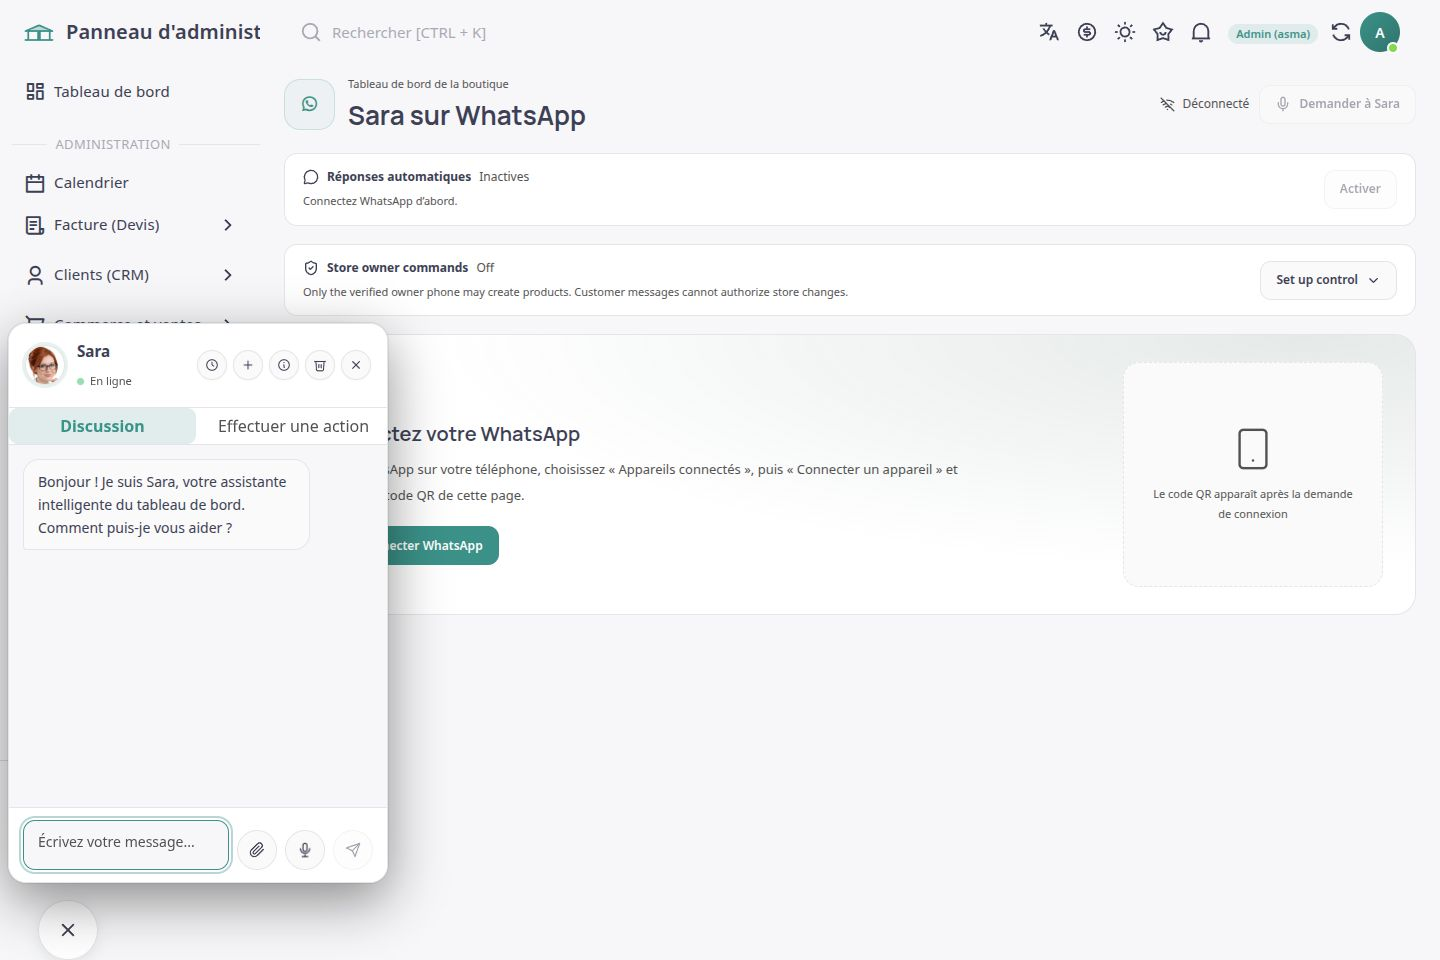The width and height of the screenshot is (1440, 960).
Task: Expand the Clients (CRM) submenu chevron
Action: pos(228,275)
